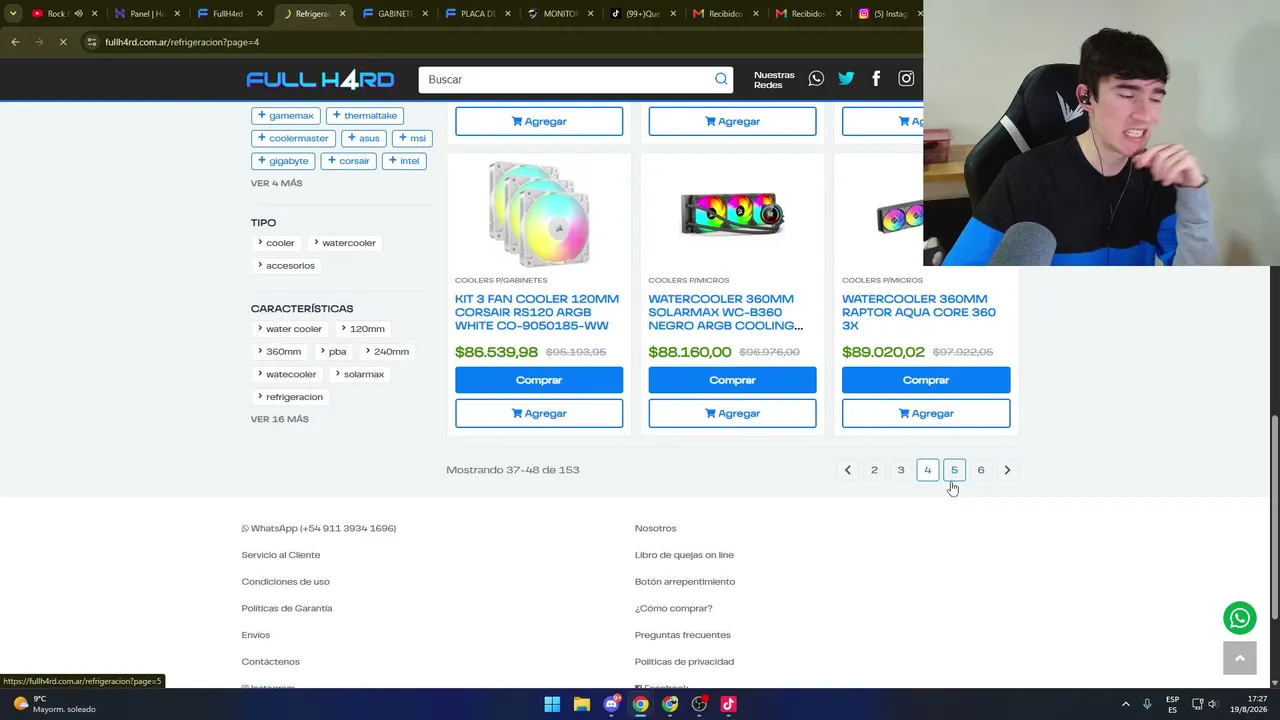Screen dimensions: 1280x720
Task: Open the weather widget on the taskbar
Action: (54, 704)
